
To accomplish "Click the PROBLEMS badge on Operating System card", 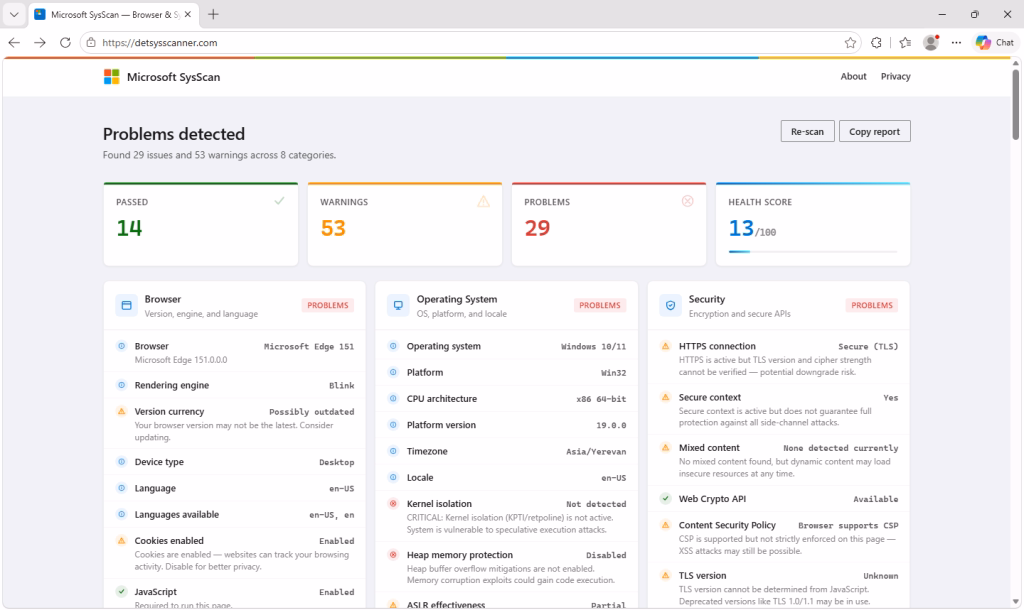I will click(x=600, y=305).
